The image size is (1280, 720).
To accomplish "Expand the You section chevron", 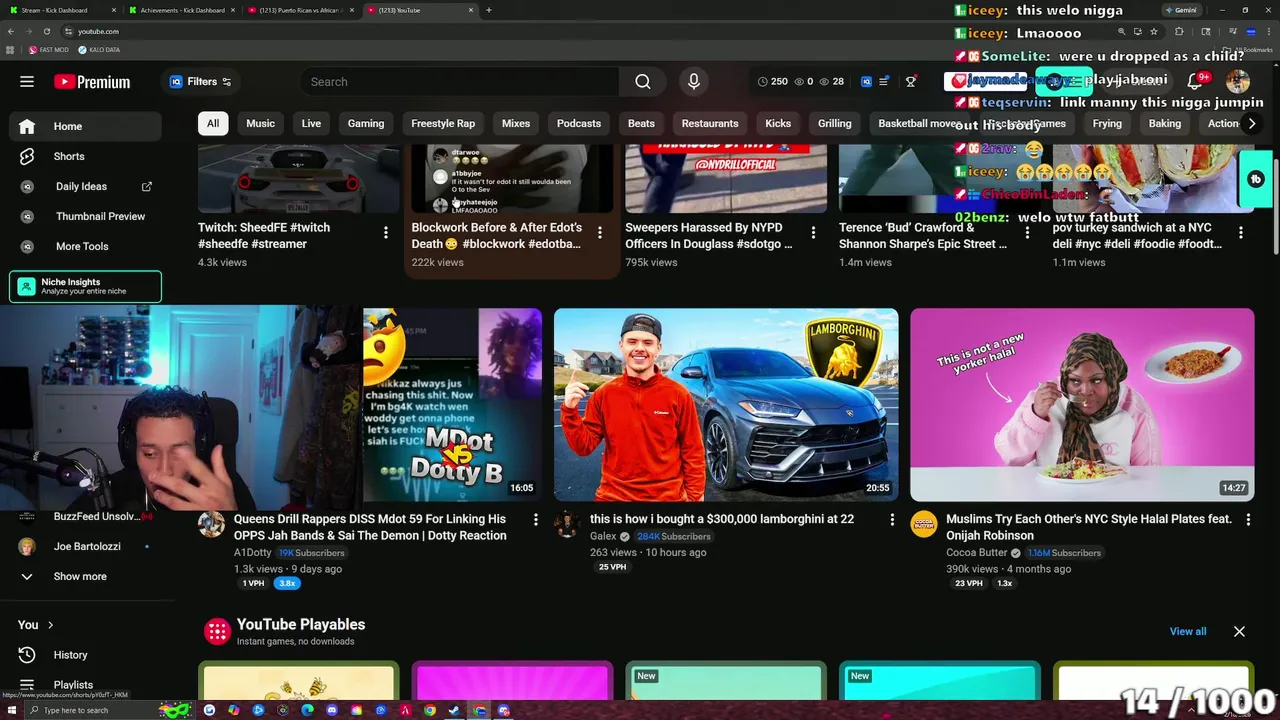I will tap(51, 625).
